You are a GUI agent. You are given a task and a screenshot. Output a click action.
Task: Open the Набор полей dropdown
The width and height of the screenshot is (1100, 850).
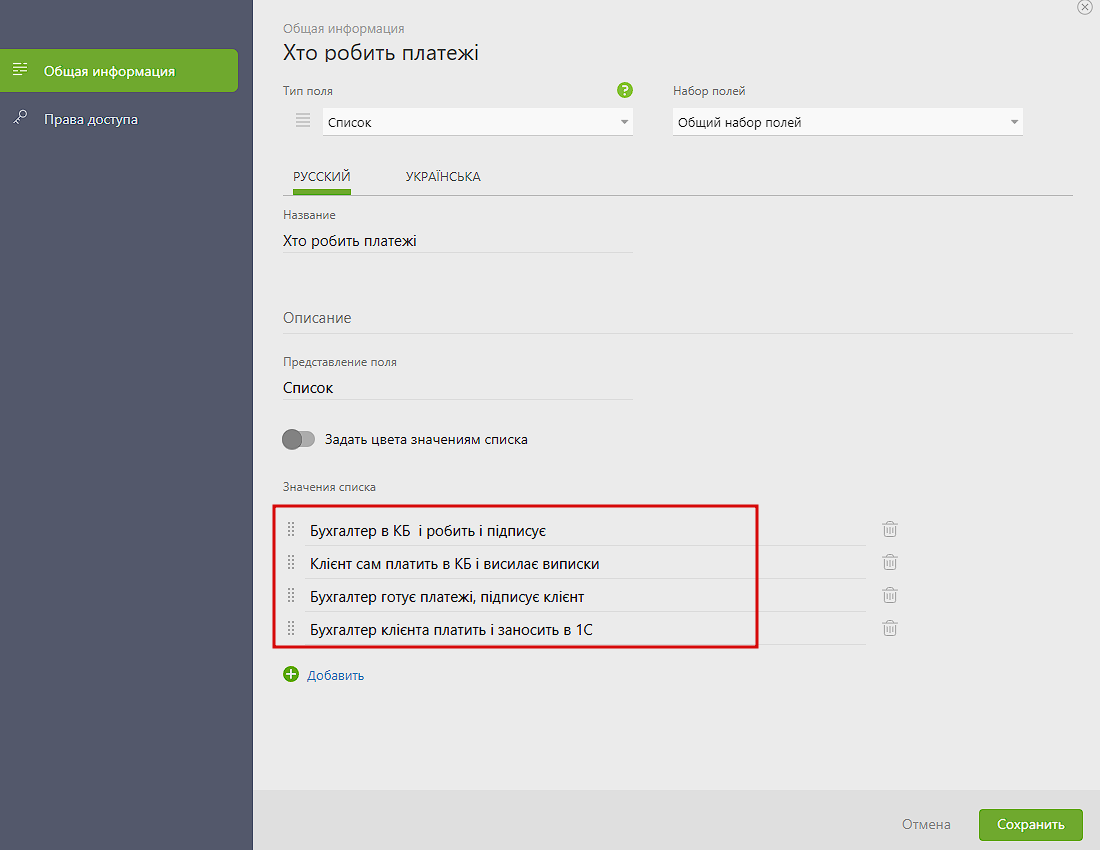(847, 122)
